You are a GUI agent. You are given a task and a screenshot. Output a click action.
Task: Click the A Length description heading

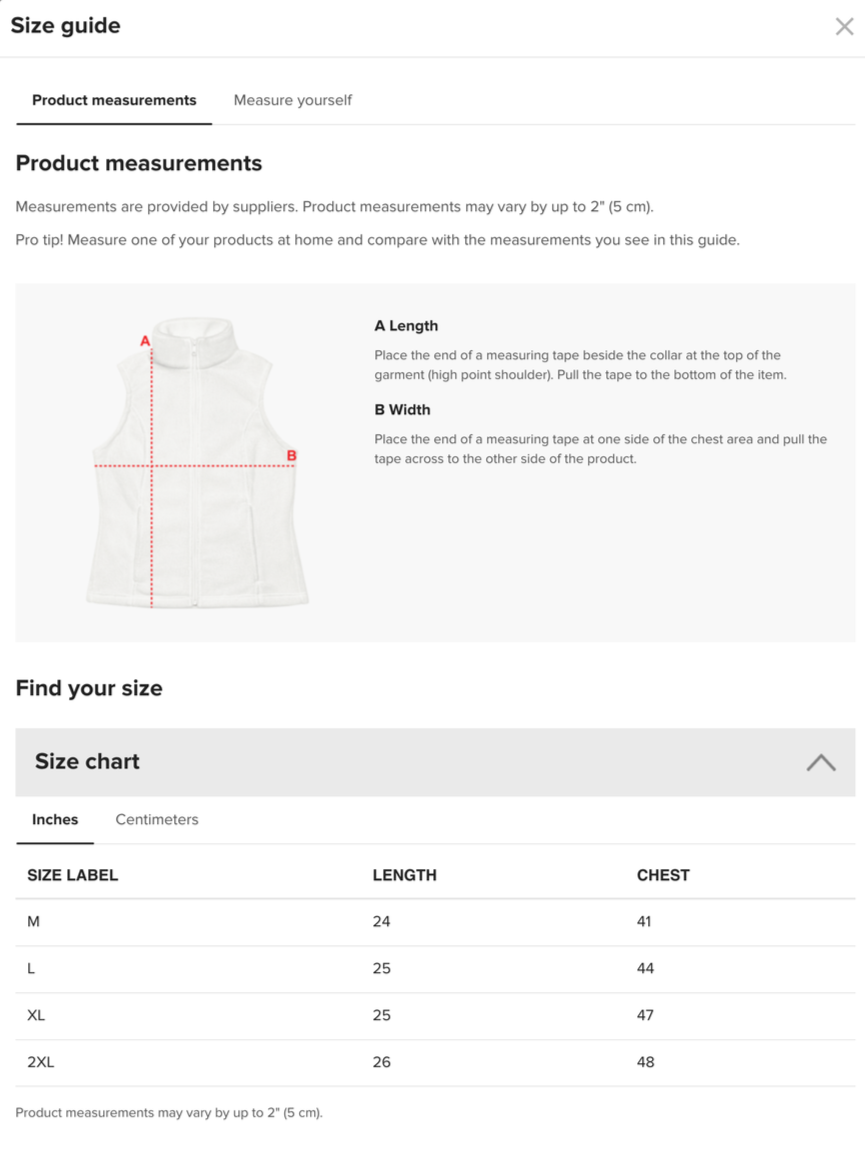pyautogui.click(x=406, y=326)
